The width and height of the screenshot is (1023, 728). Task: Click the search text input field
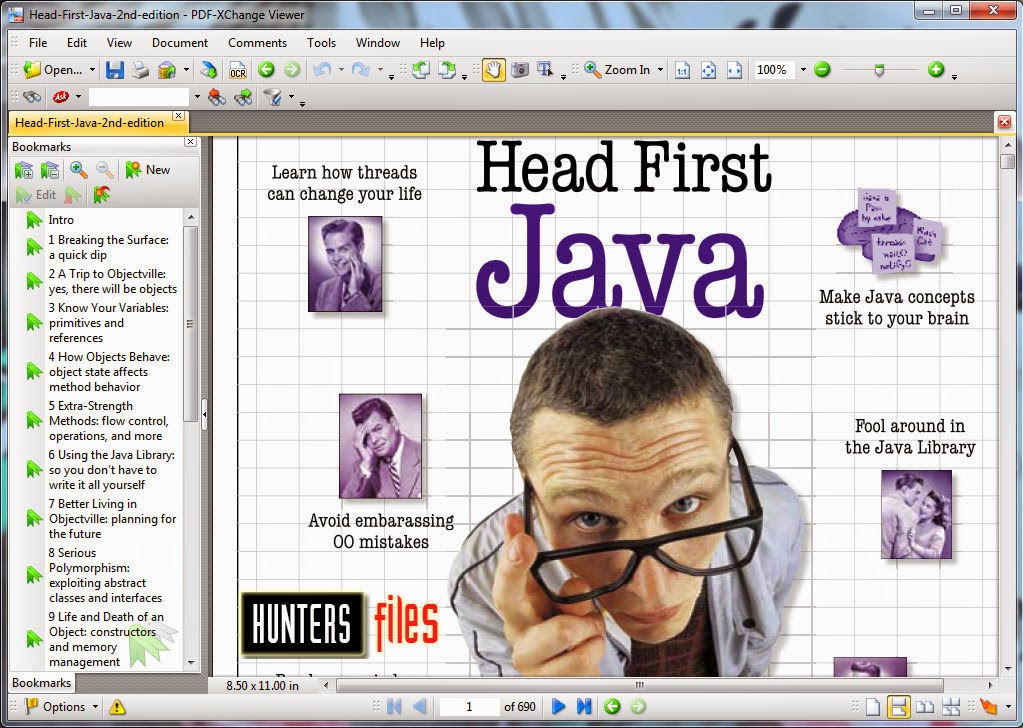pyautogui.click(x=138, y=97)
